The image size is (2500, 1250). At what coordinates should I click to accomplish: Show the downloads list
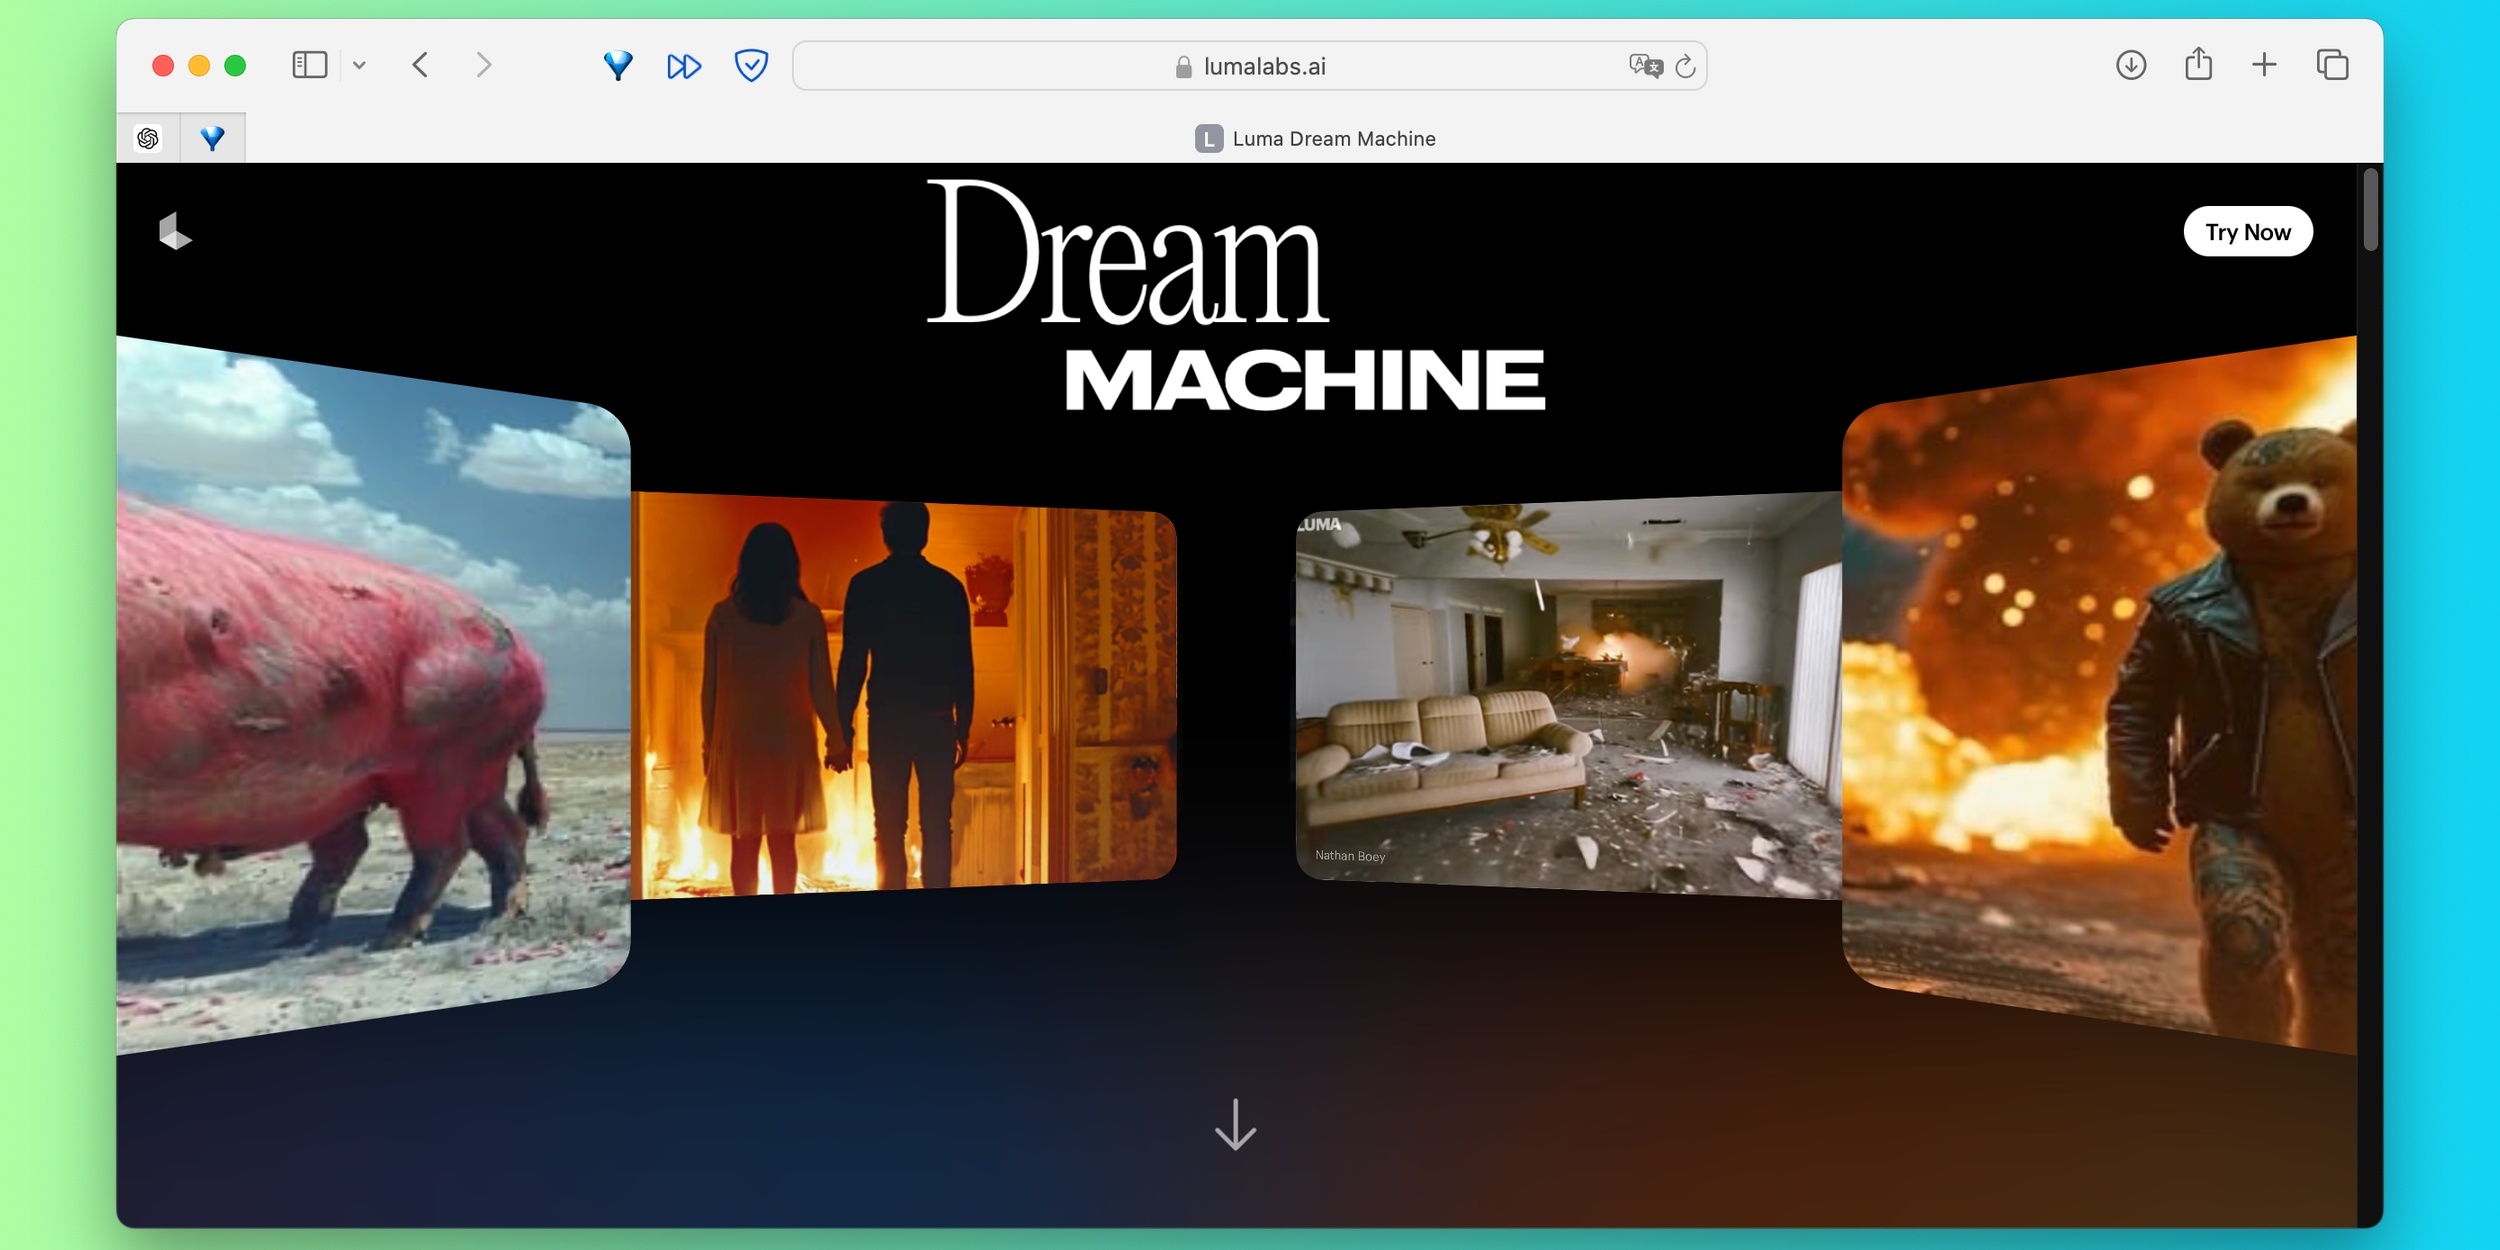pyautogui.click(x=2131, y=65)
